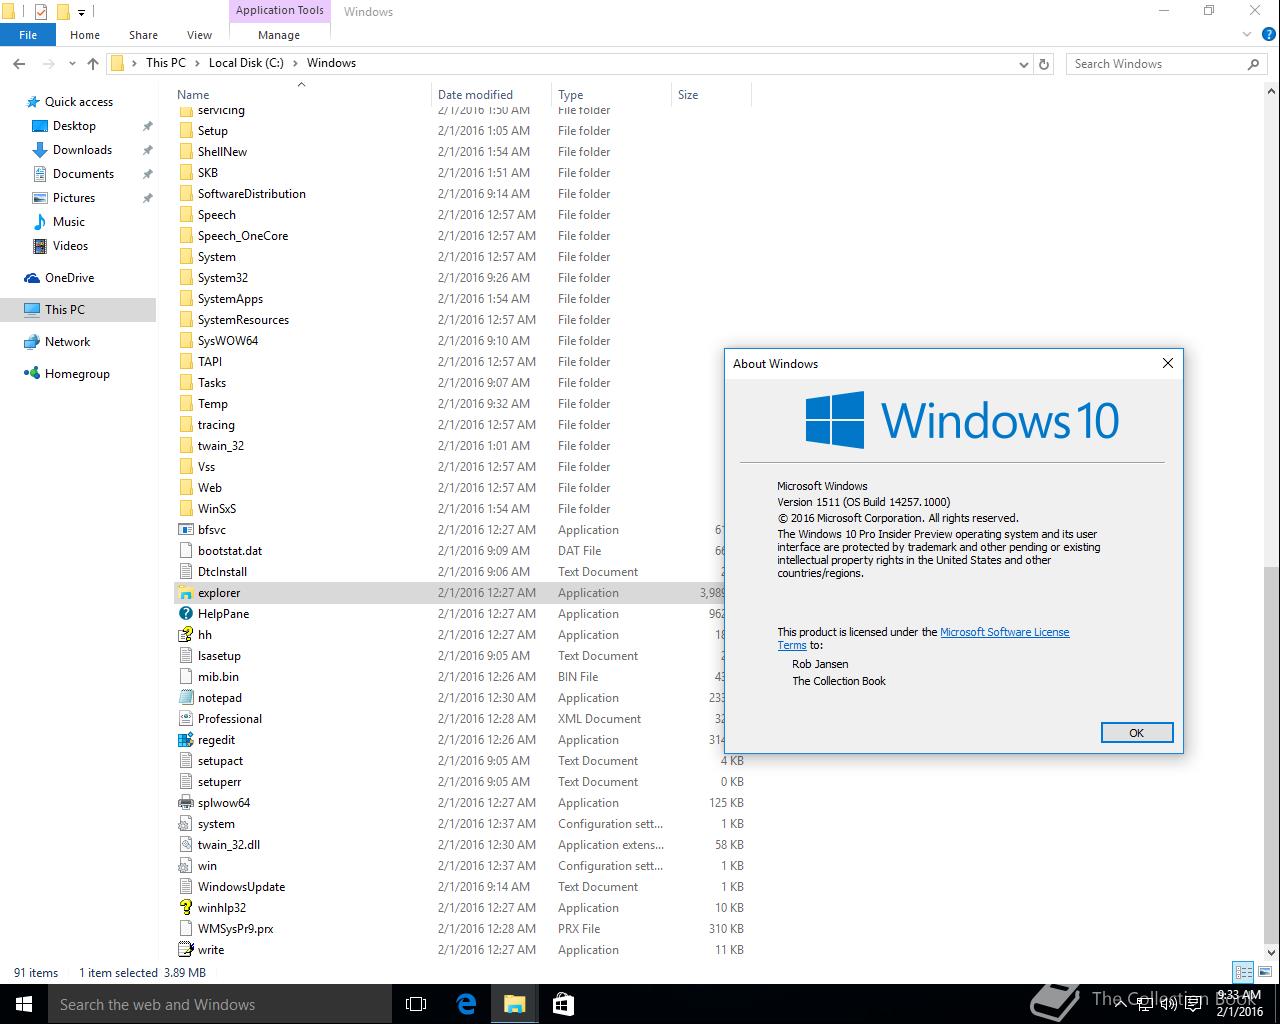Viewport: 1280px width, 1024px height.
Task: Select This PC in navigation pane
Action: point(65,310)
